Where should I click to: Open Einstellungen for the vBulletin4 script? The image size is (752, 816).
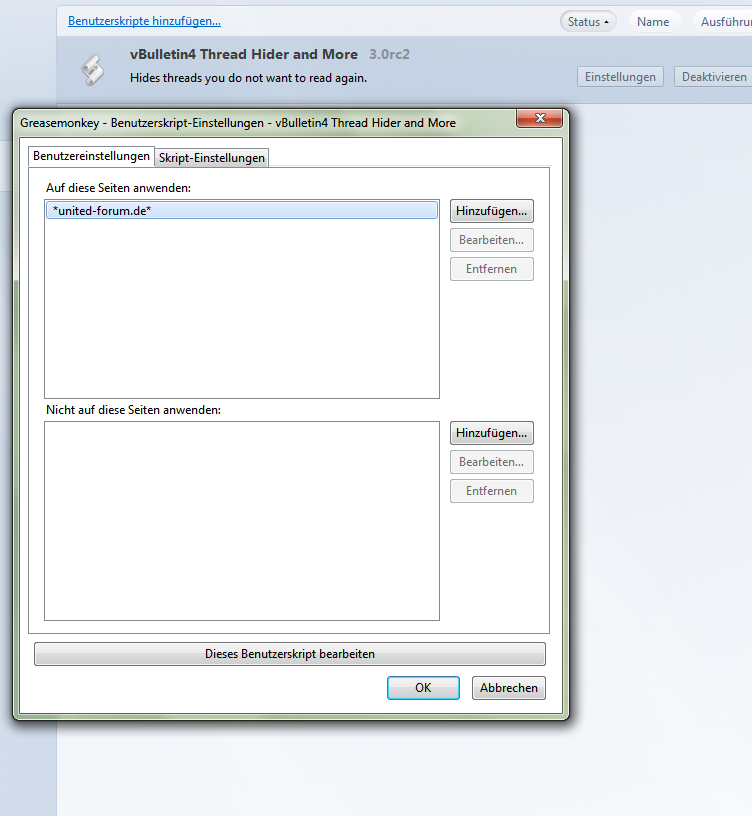coord(620,77)
